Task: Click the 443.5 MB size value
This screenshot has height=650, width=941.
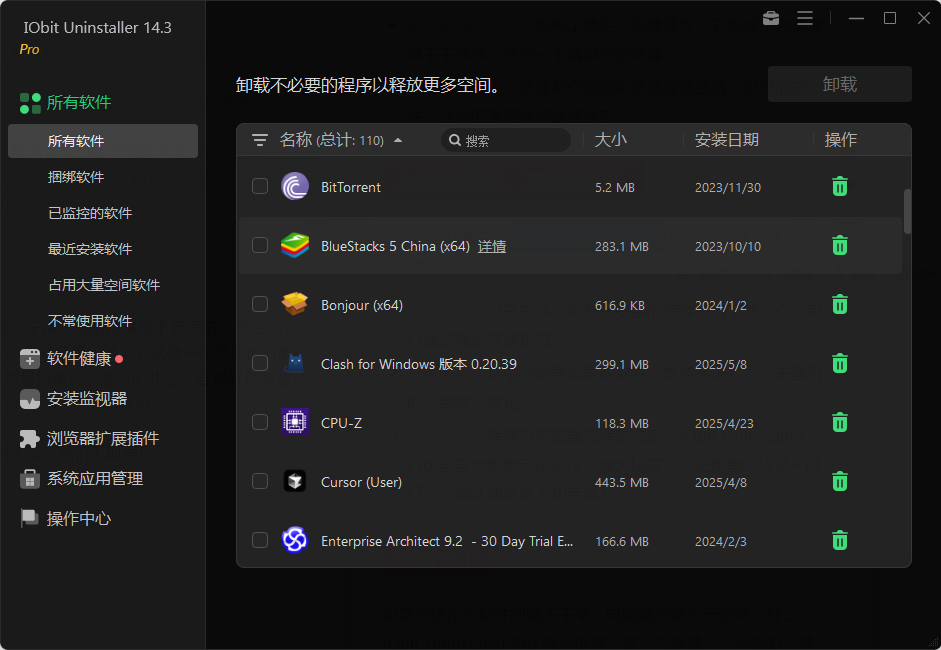Action: 622,483
